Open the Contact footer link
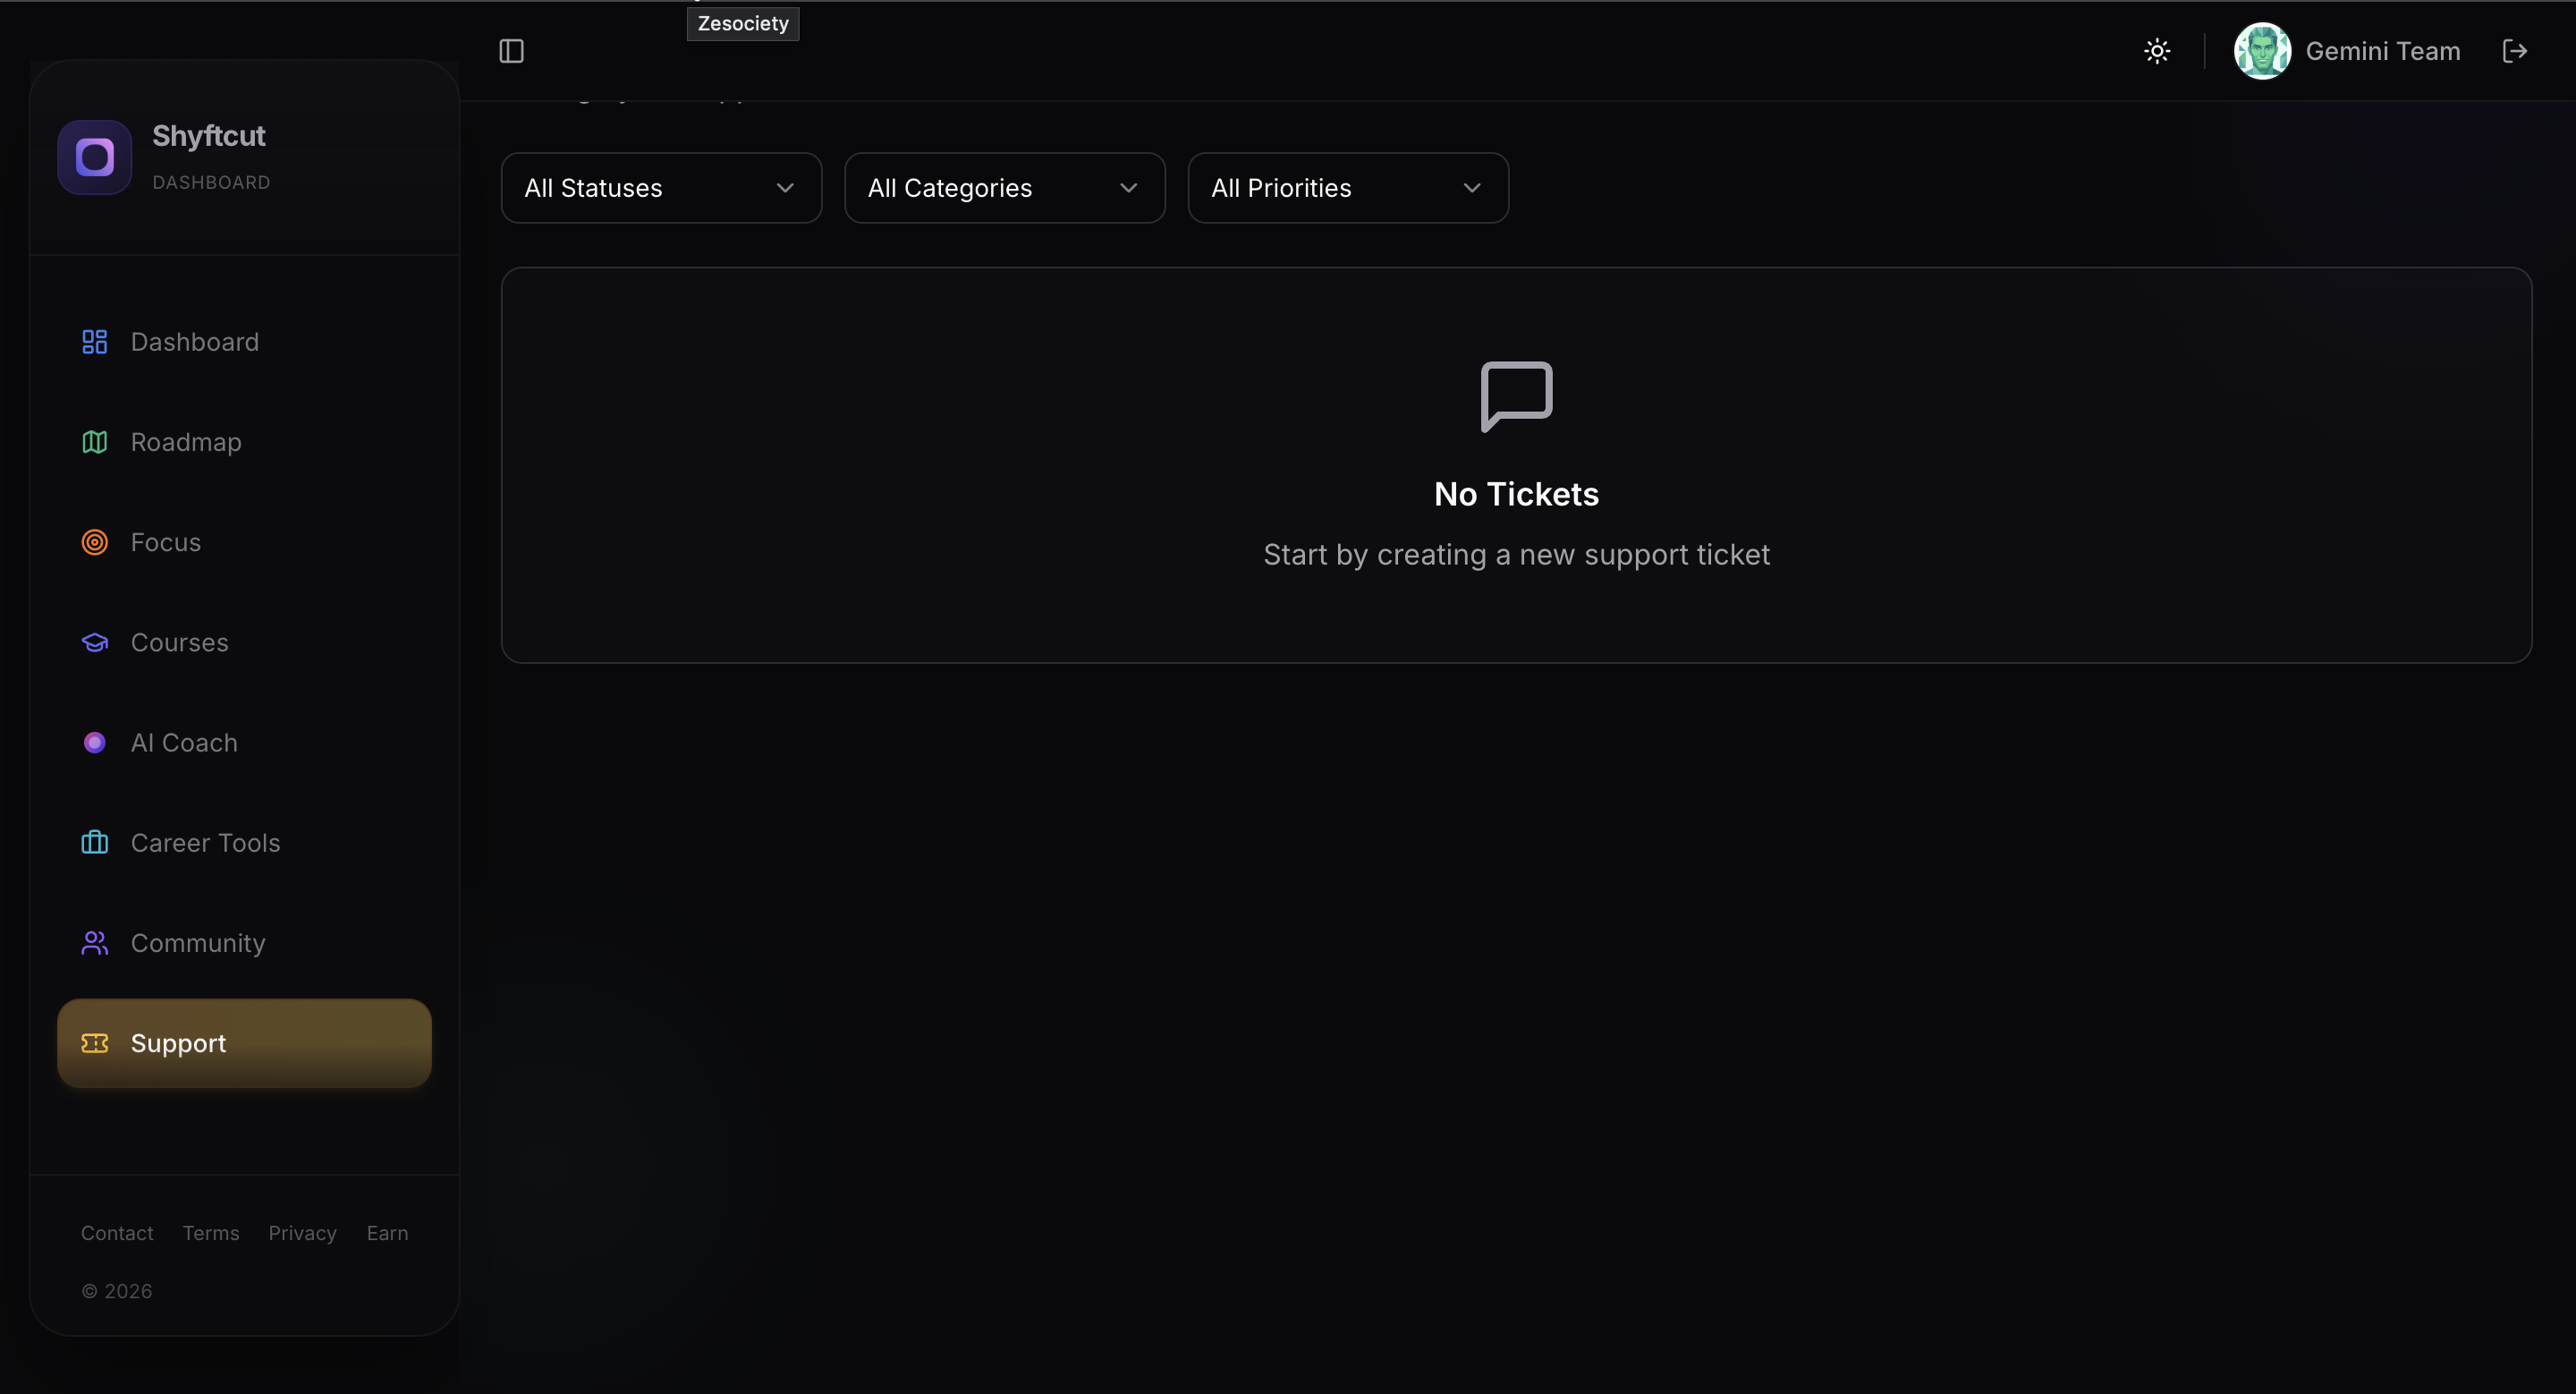The image size is (2576, 1394). click(117, 1233)
